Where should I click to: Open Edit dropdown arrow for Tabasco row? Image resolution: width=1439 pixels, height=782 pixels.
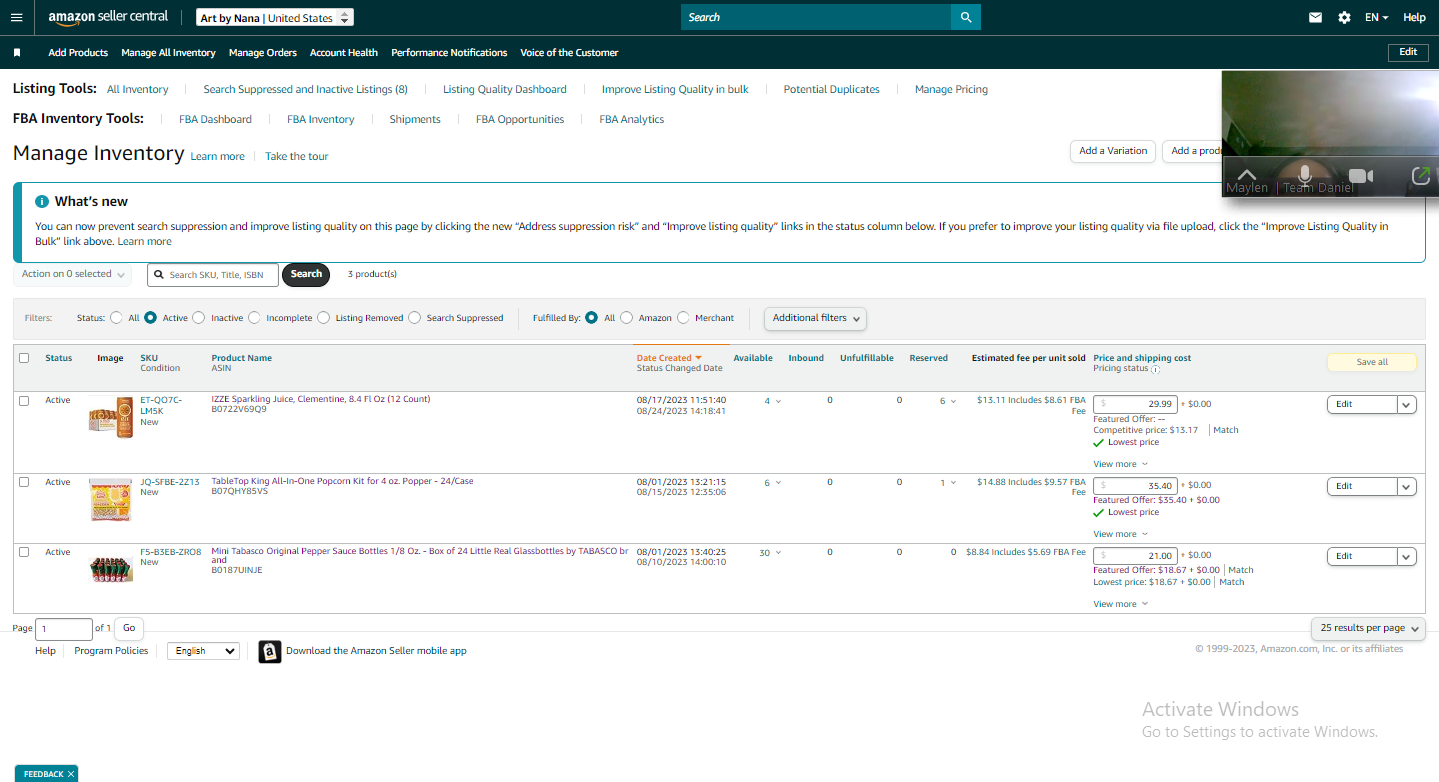click(x=1407, y=556)
